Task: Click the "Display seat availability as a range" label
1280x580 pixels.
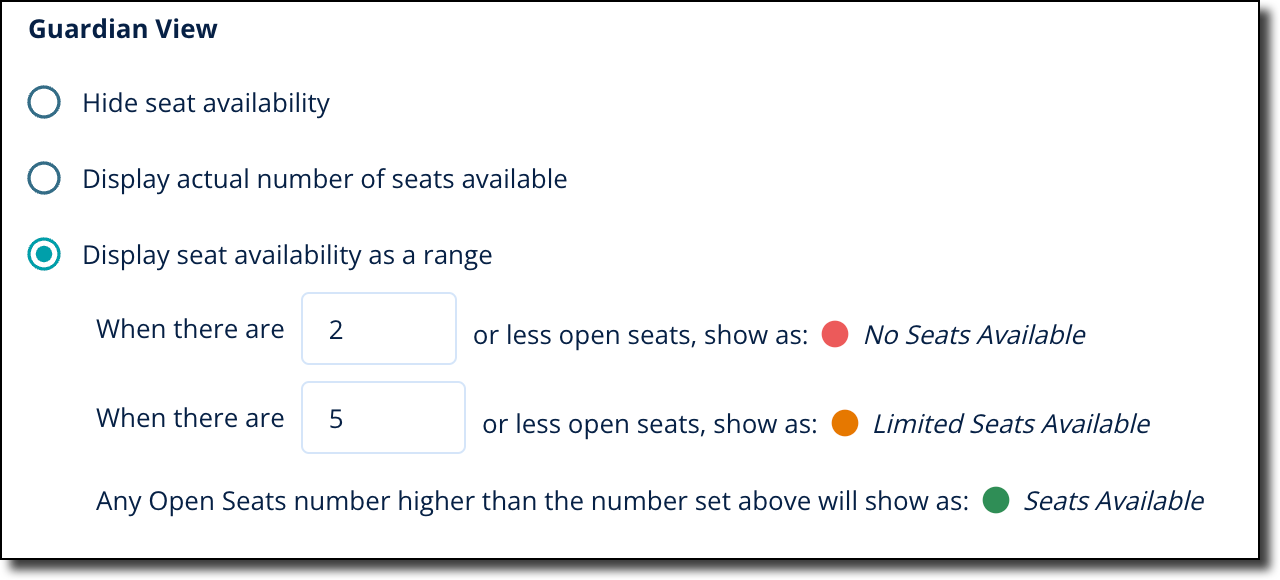Action: [x=287, y=255]
